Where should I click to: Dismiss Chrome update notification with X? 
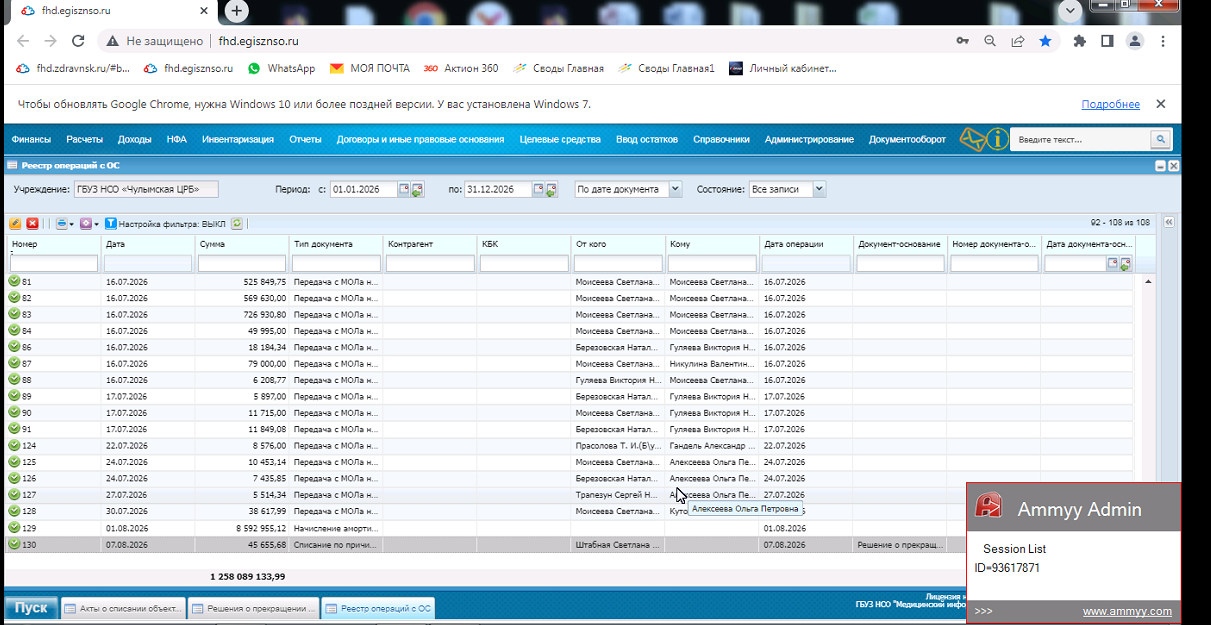(1161, 104)
